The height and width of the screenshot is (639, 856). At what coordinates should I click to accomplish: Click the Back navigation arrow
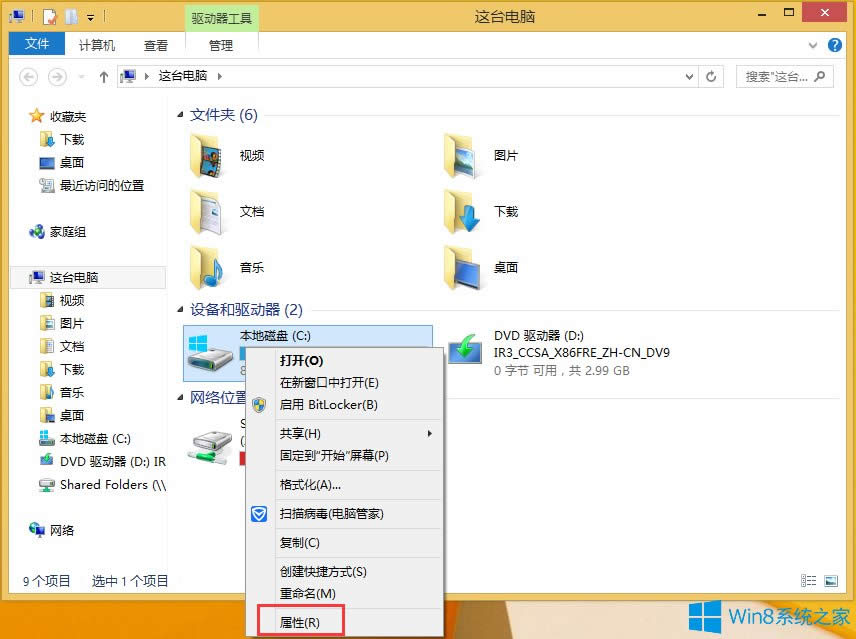pyautogui.click(x=27, y=76)
